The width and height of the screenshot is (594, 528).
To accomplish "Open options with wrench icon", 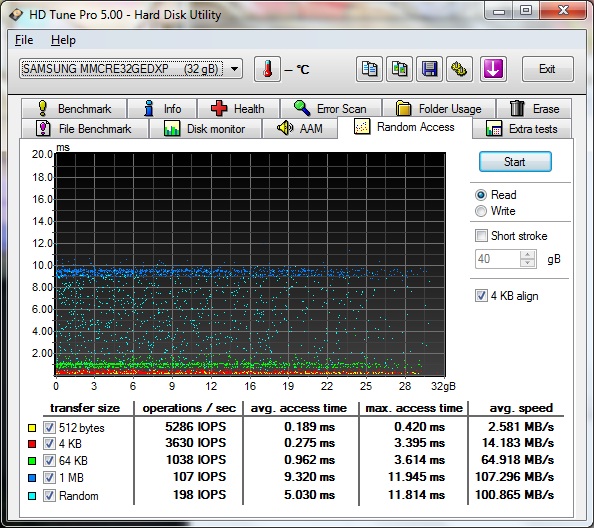I will click(459, 69).
